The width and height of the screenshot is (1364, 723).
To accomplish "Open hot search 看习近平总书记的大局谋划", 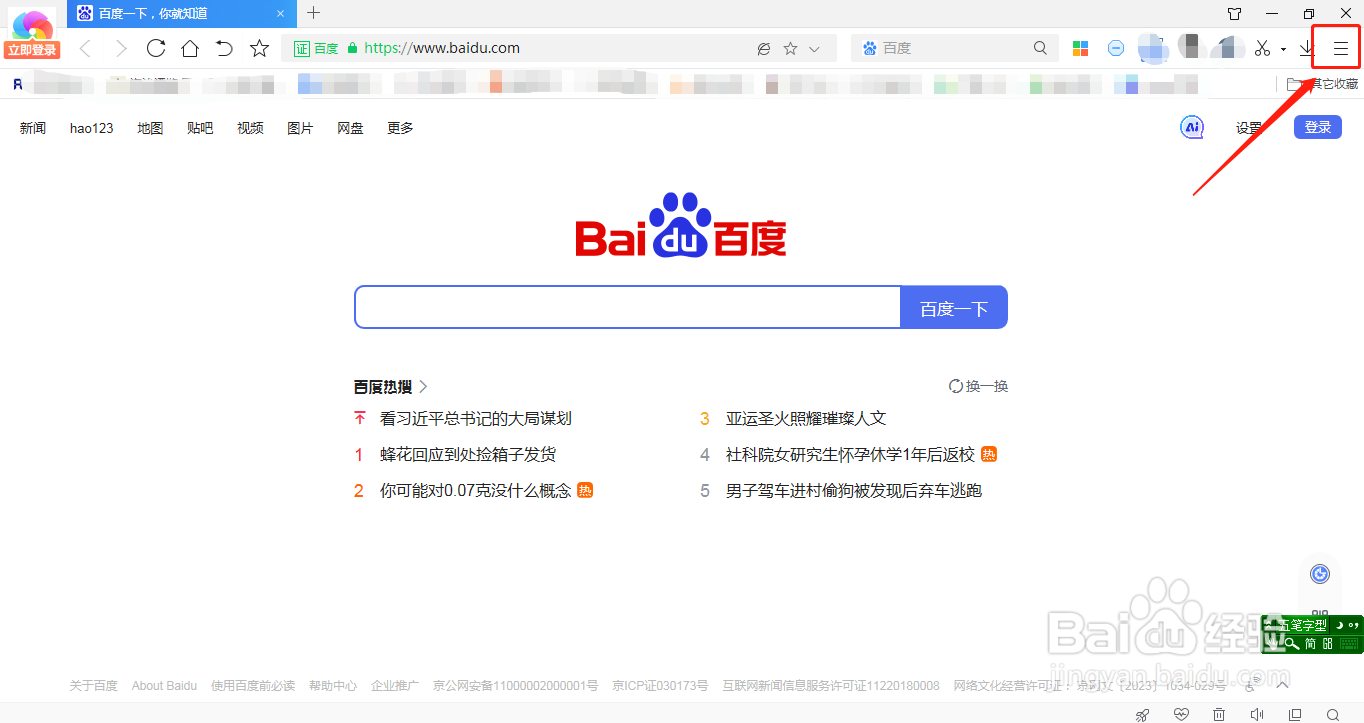I will point(476,418).
